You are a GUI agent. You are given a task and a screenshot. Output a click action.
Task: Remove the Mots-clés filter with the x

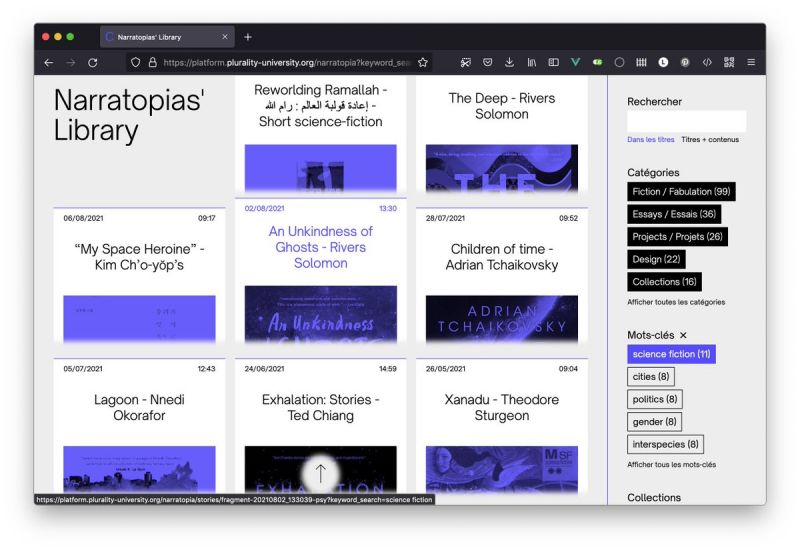coord(683,335)
